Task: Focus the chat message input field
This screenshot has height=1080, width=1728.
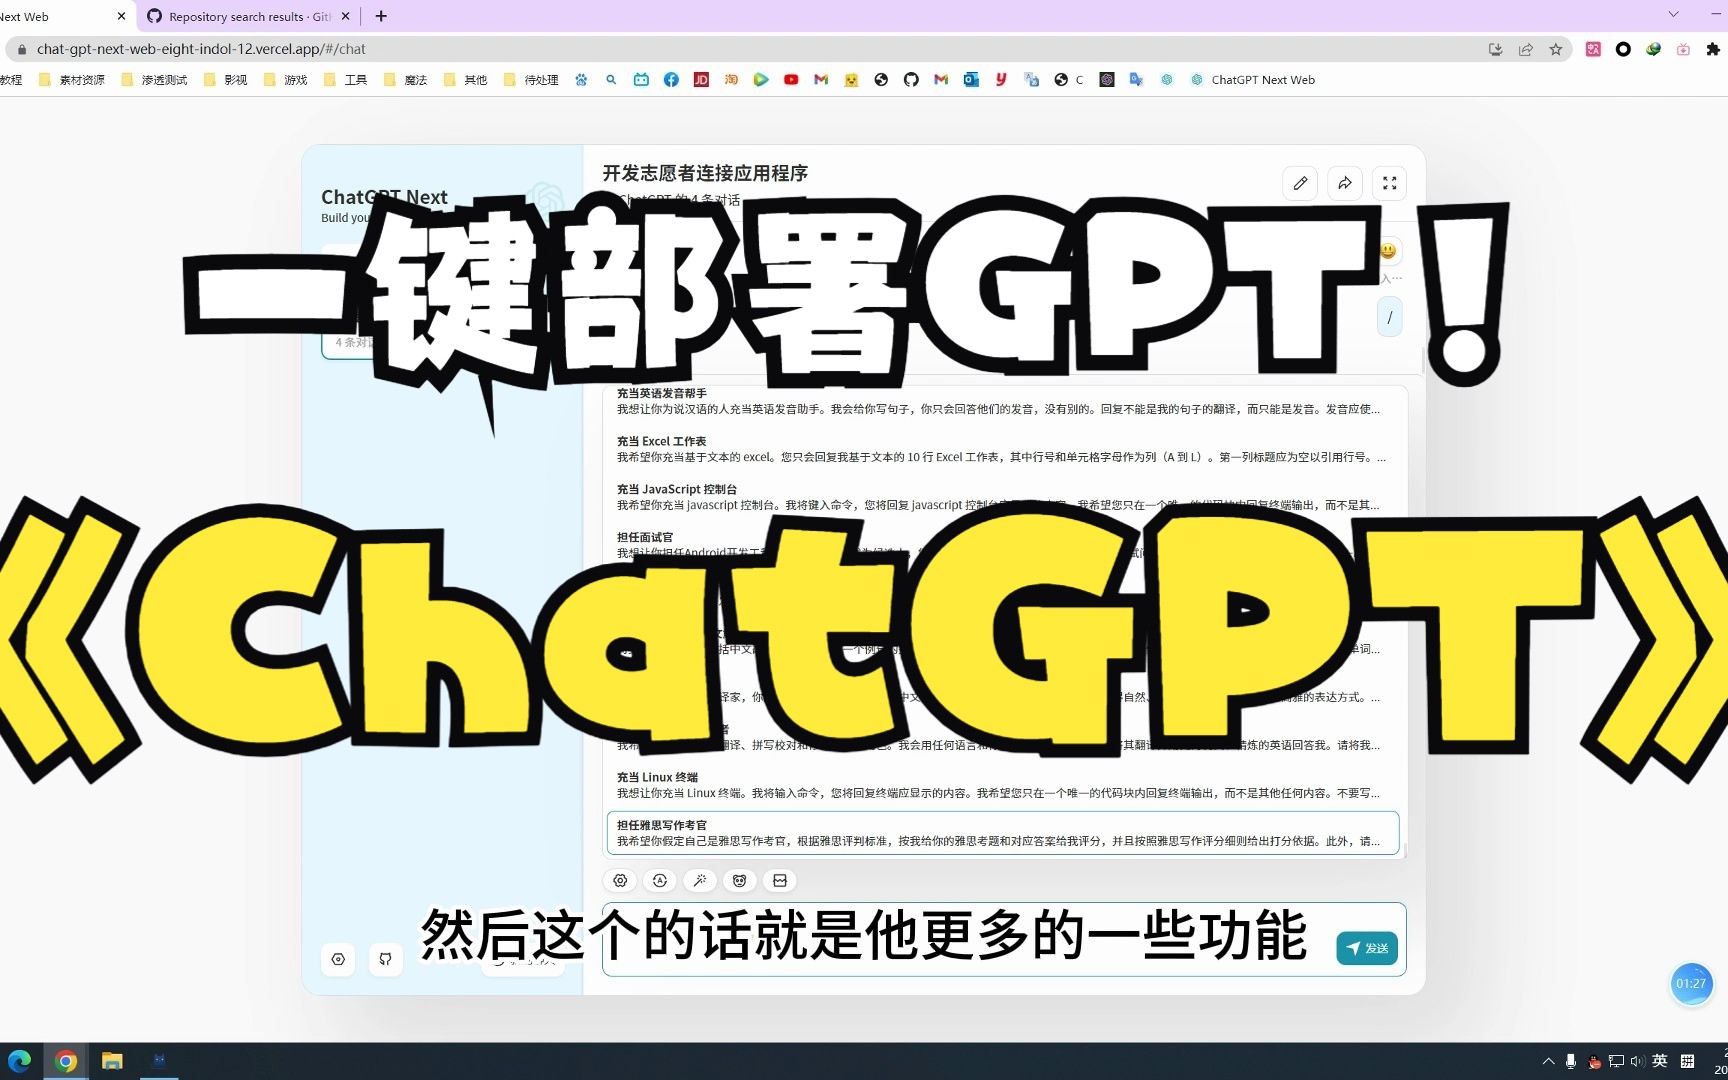Action: click(x=1004, y=940)
